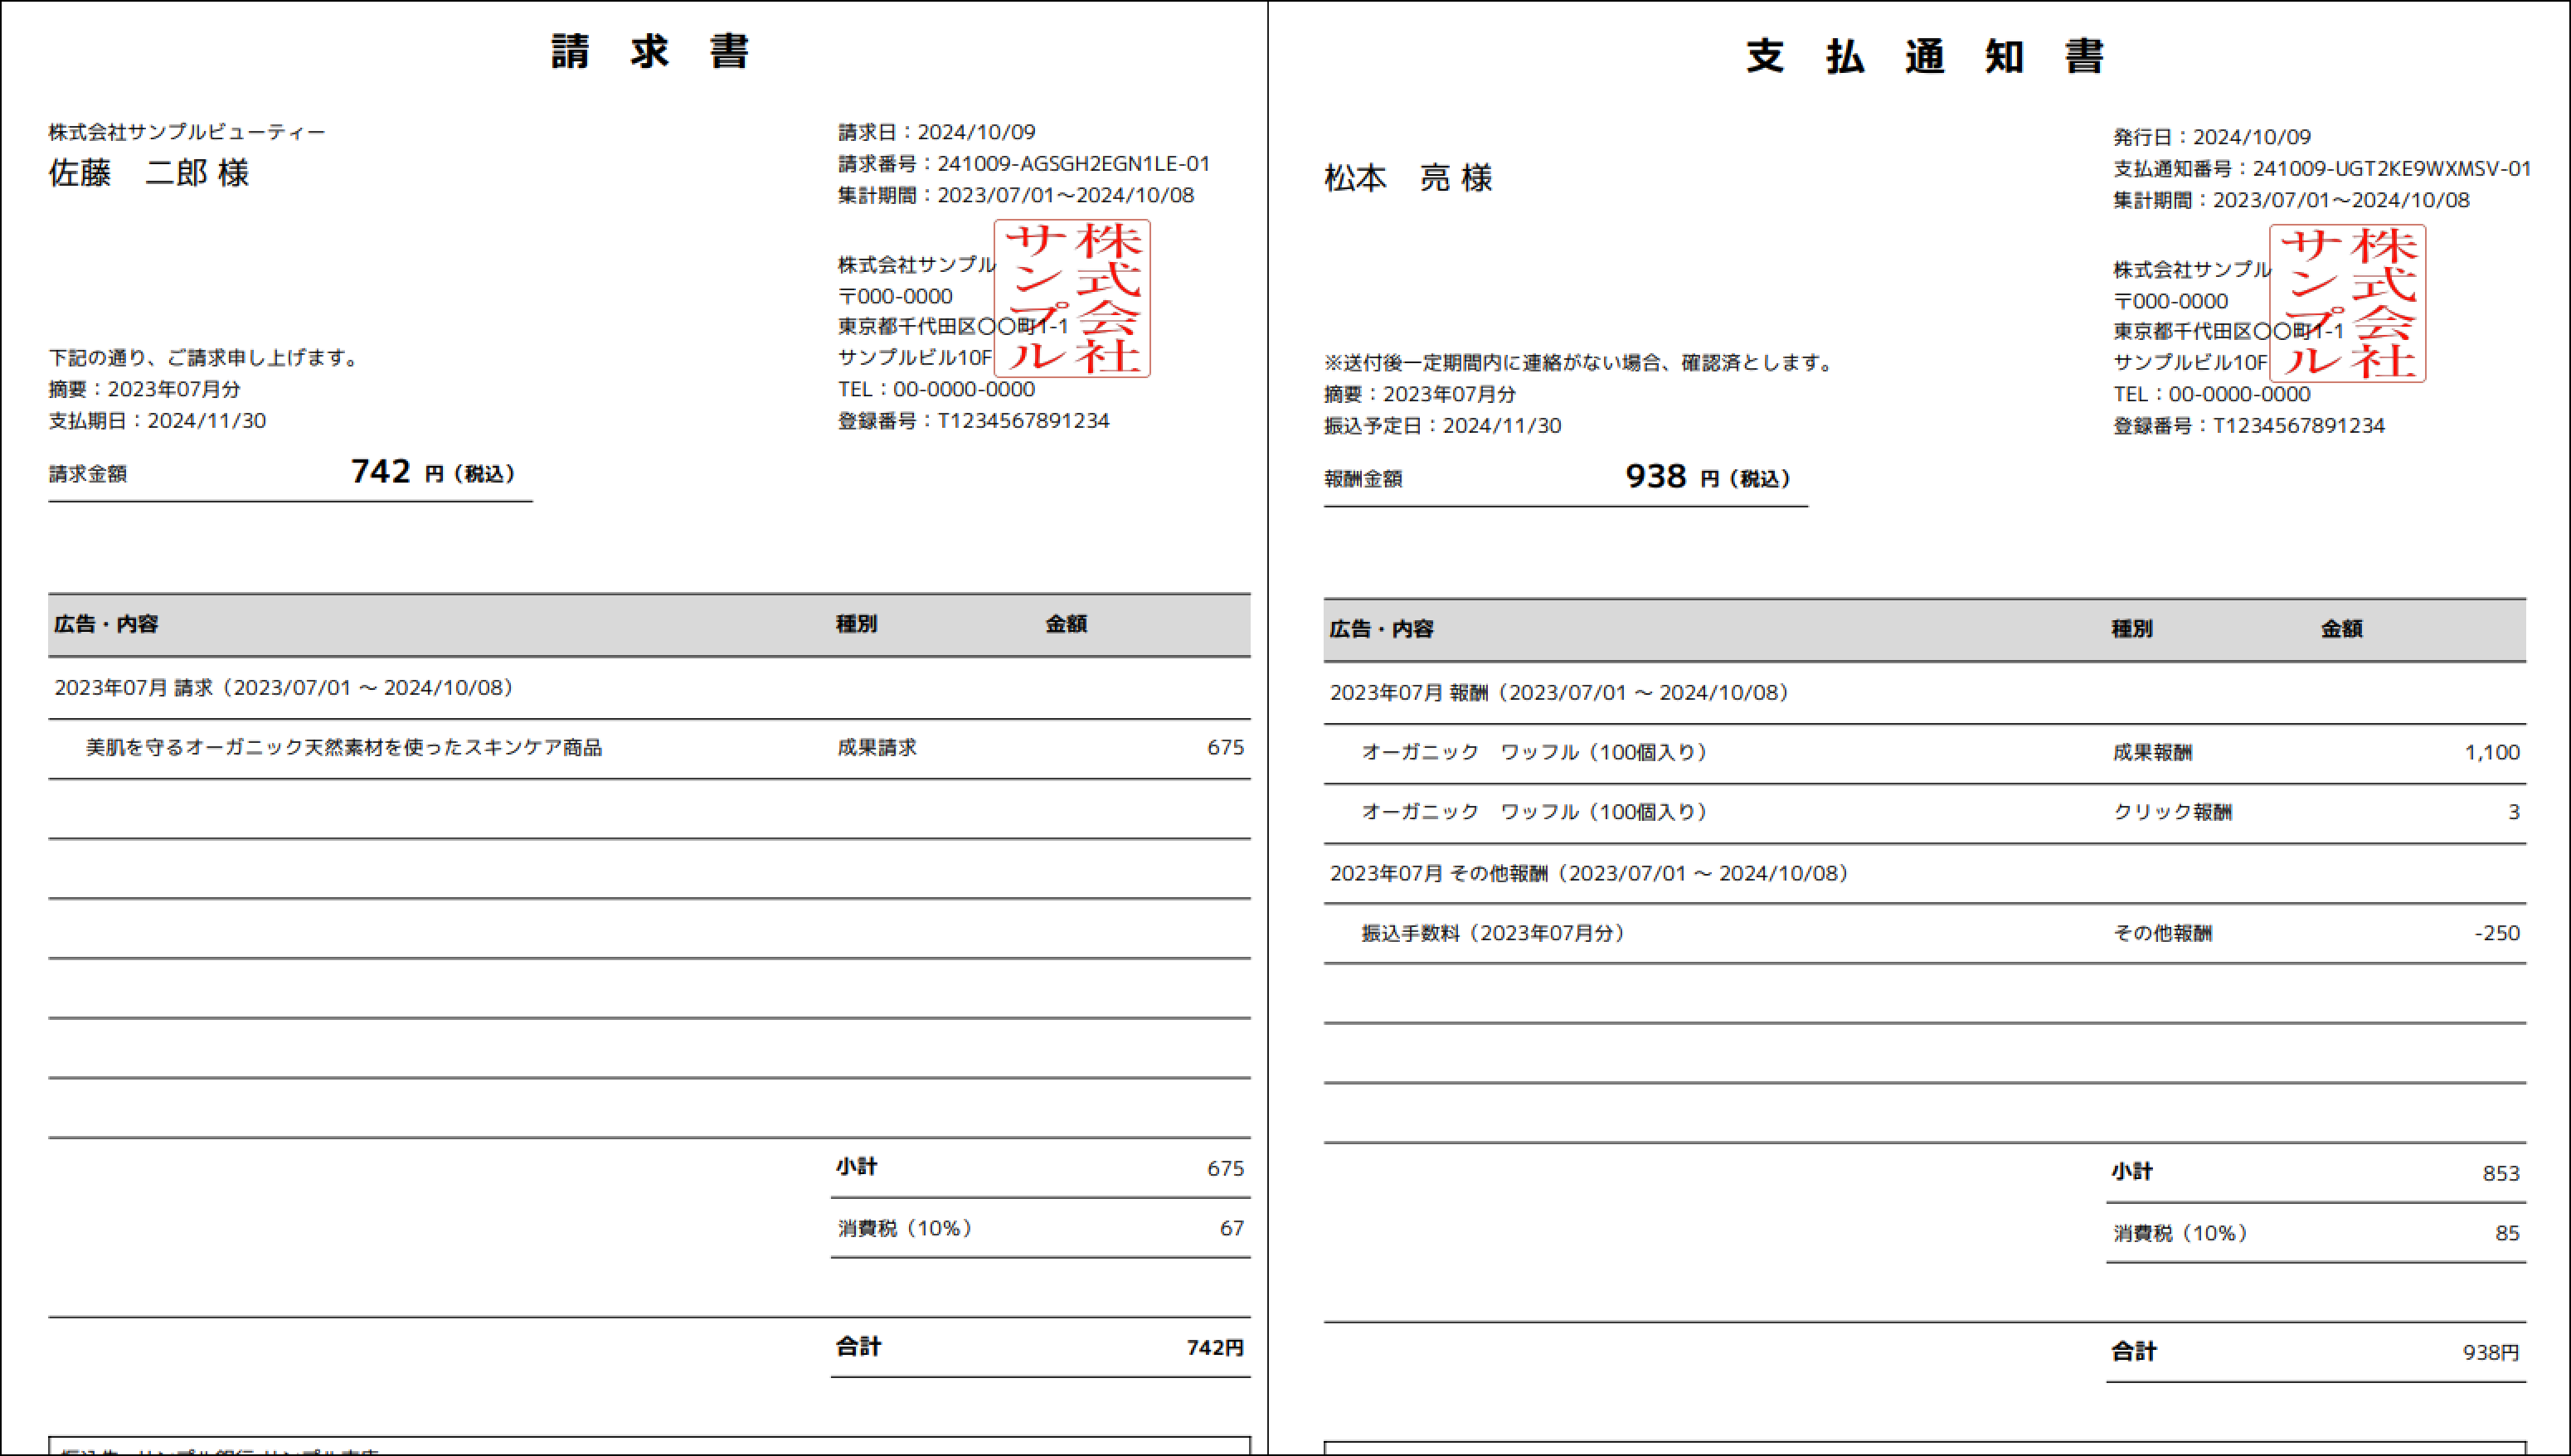Click invoice 合計 value 742円

(1215, 1347)
